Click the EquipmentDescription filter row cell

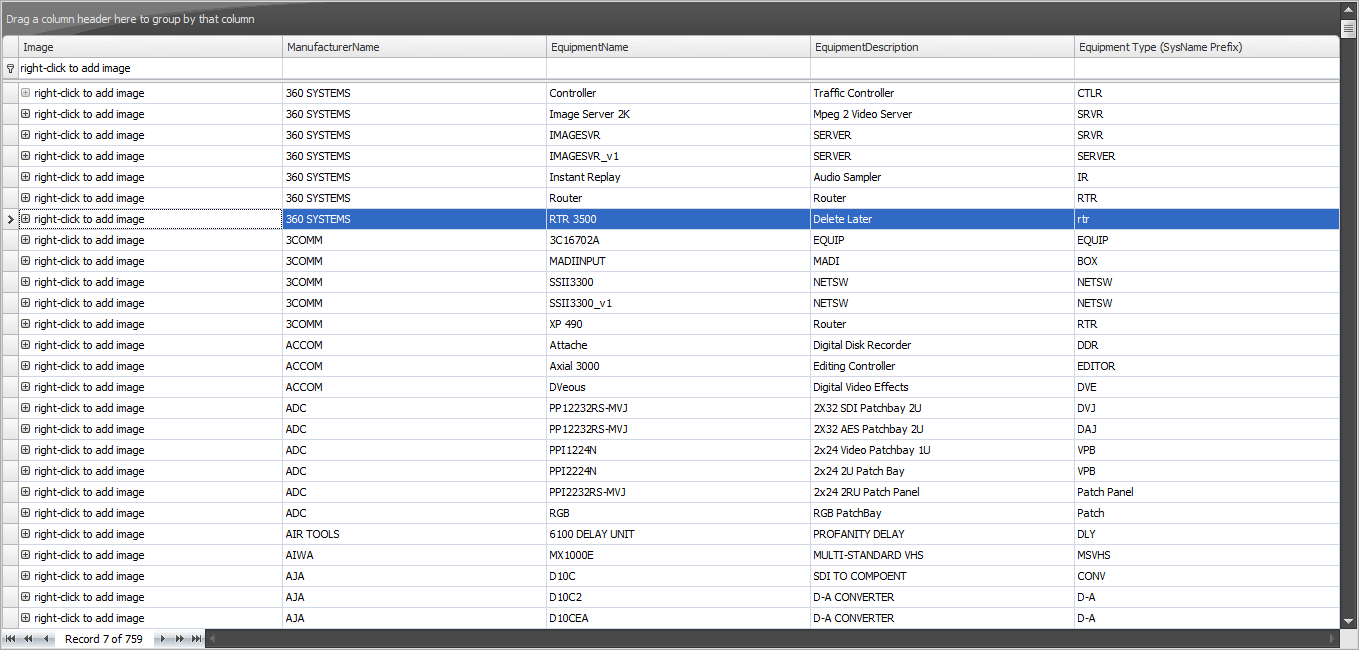[x=942, y=69]
